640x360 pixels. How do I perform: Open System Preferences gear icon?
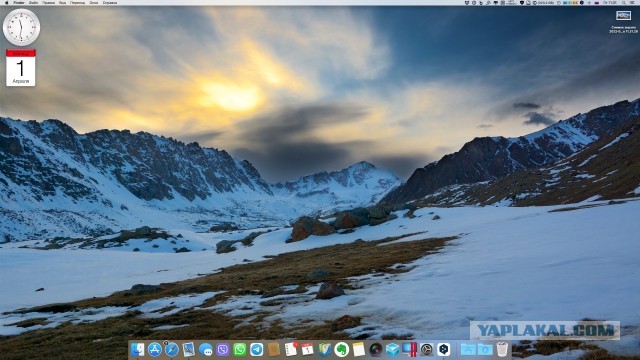coord(427,349)
